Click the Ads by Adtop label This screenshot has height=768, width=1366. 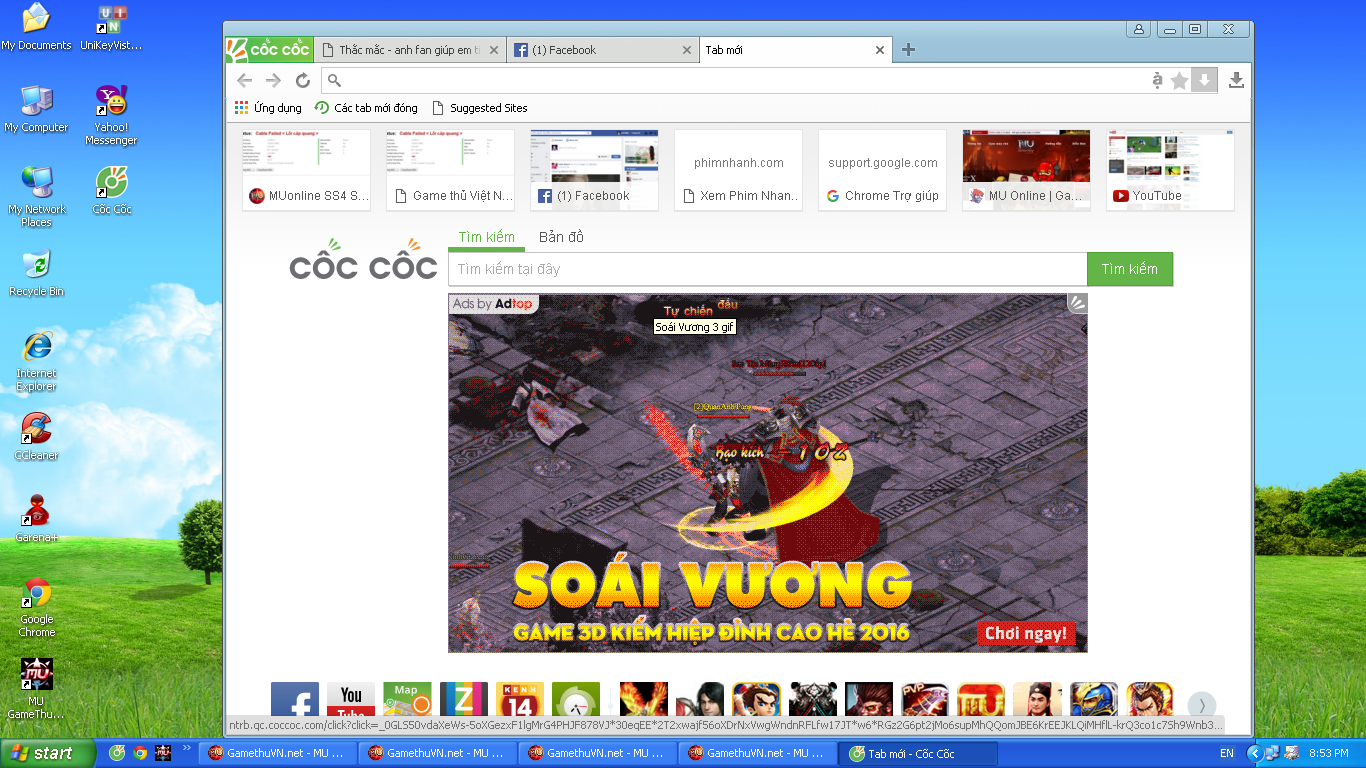[493, 304]
